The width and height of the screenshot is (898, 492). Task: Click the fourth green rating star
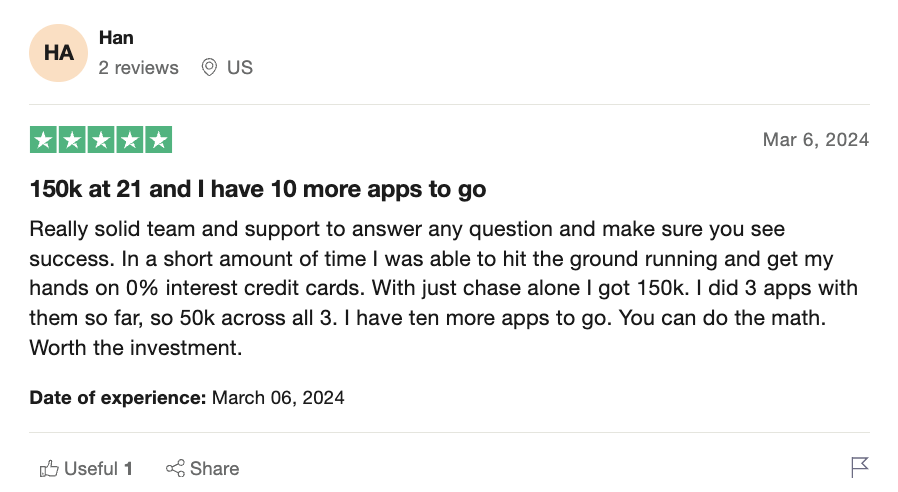(130, 140)
